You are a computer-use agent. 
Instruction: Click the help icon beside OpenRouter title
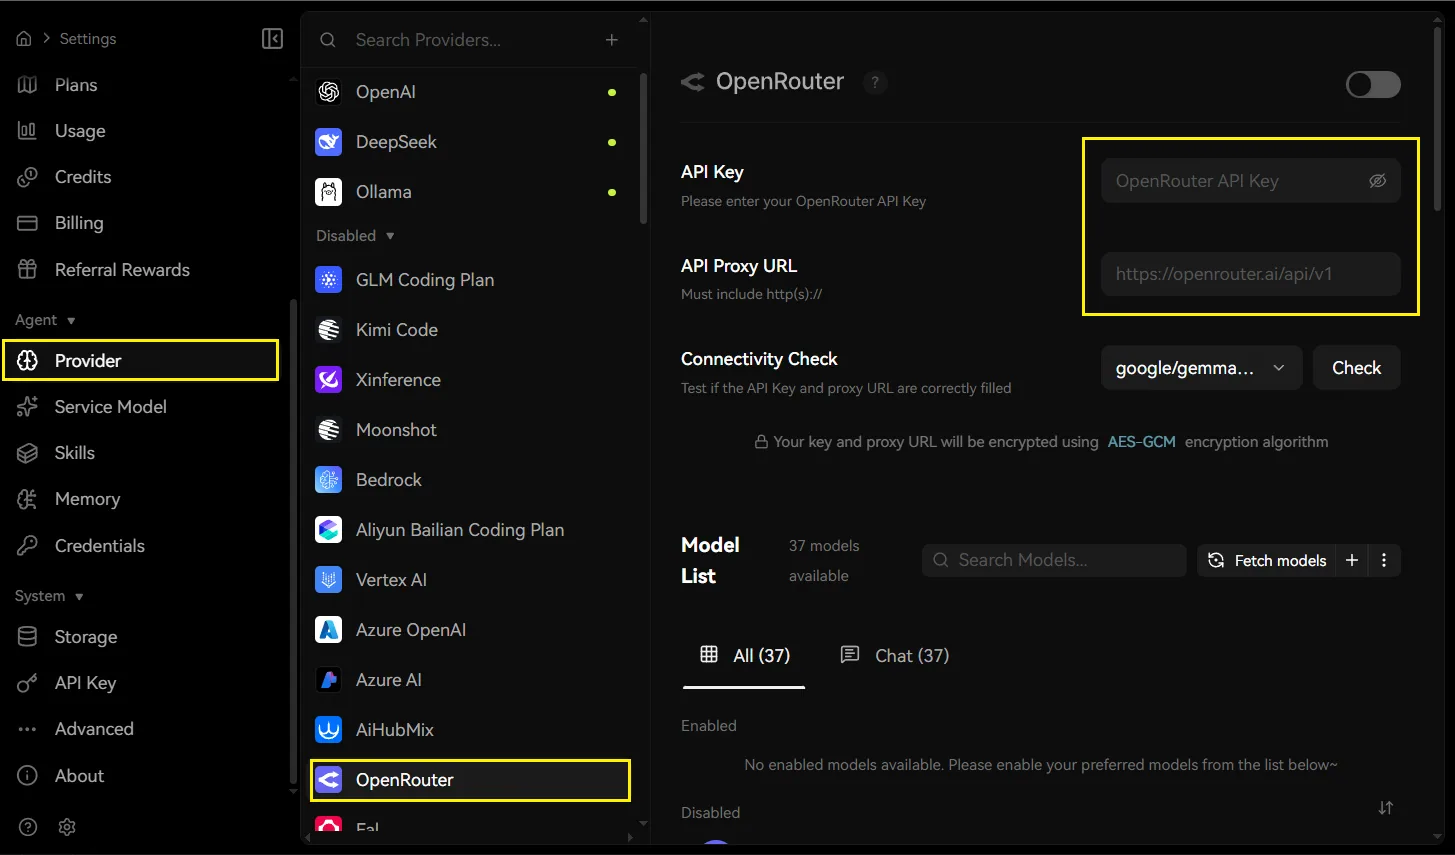pos(875,82)
